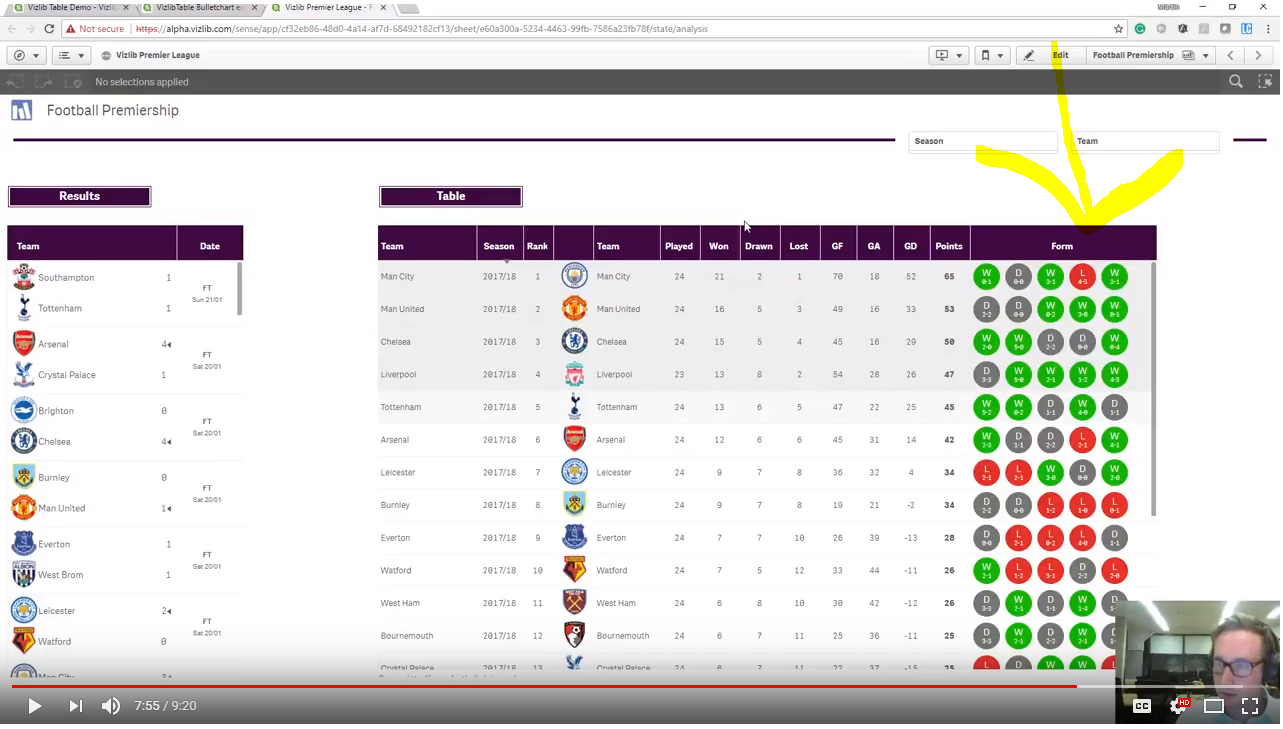Enter fullscreen mode
Screen dimensions: 1283x729
[x=1250, y=706]
